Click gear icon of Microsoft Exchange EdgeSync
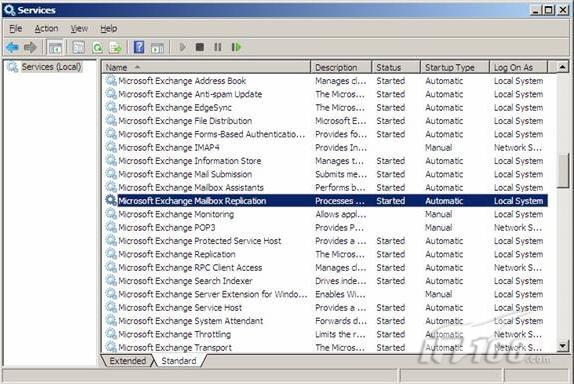Screen dimensions: 574x384 tap(111, 107)
